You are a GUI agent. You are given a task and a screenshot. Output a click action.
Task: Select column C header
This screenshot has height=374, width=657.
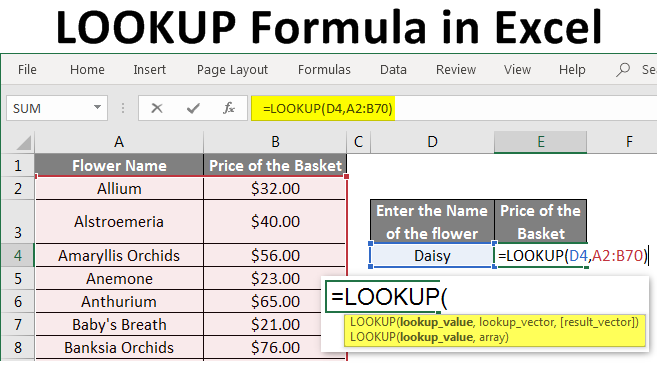pos(358,142)
